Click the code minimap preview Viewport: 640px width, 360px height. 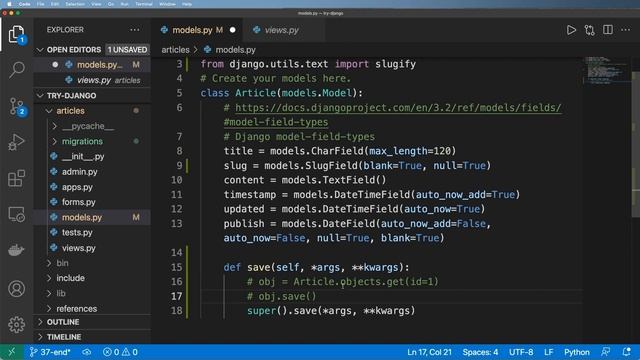(606, 70)
